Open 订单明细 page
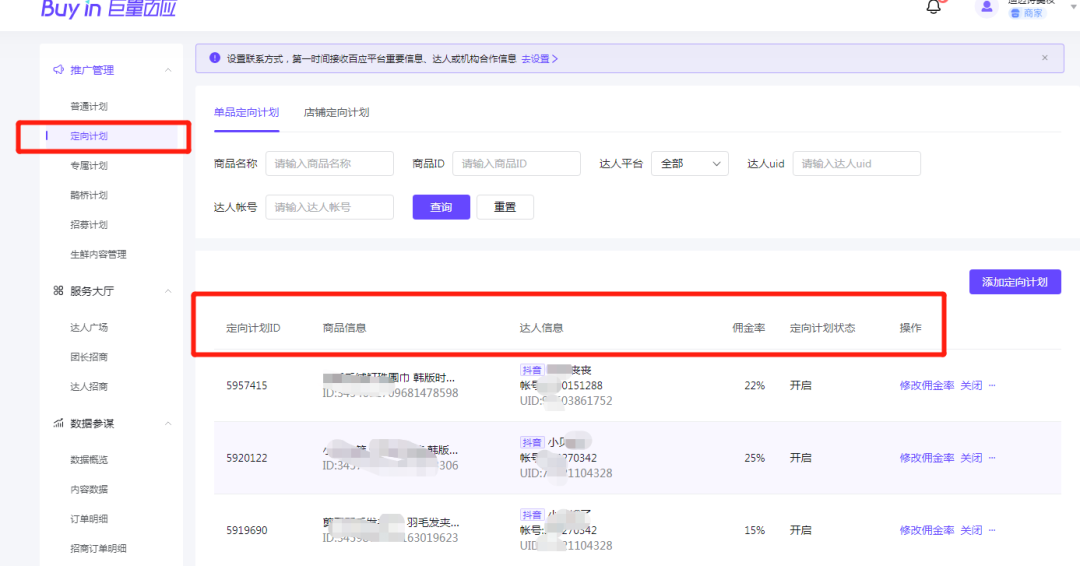This screenshot has width=1080, height=566. pyautogui.click(x=89, y=518)
